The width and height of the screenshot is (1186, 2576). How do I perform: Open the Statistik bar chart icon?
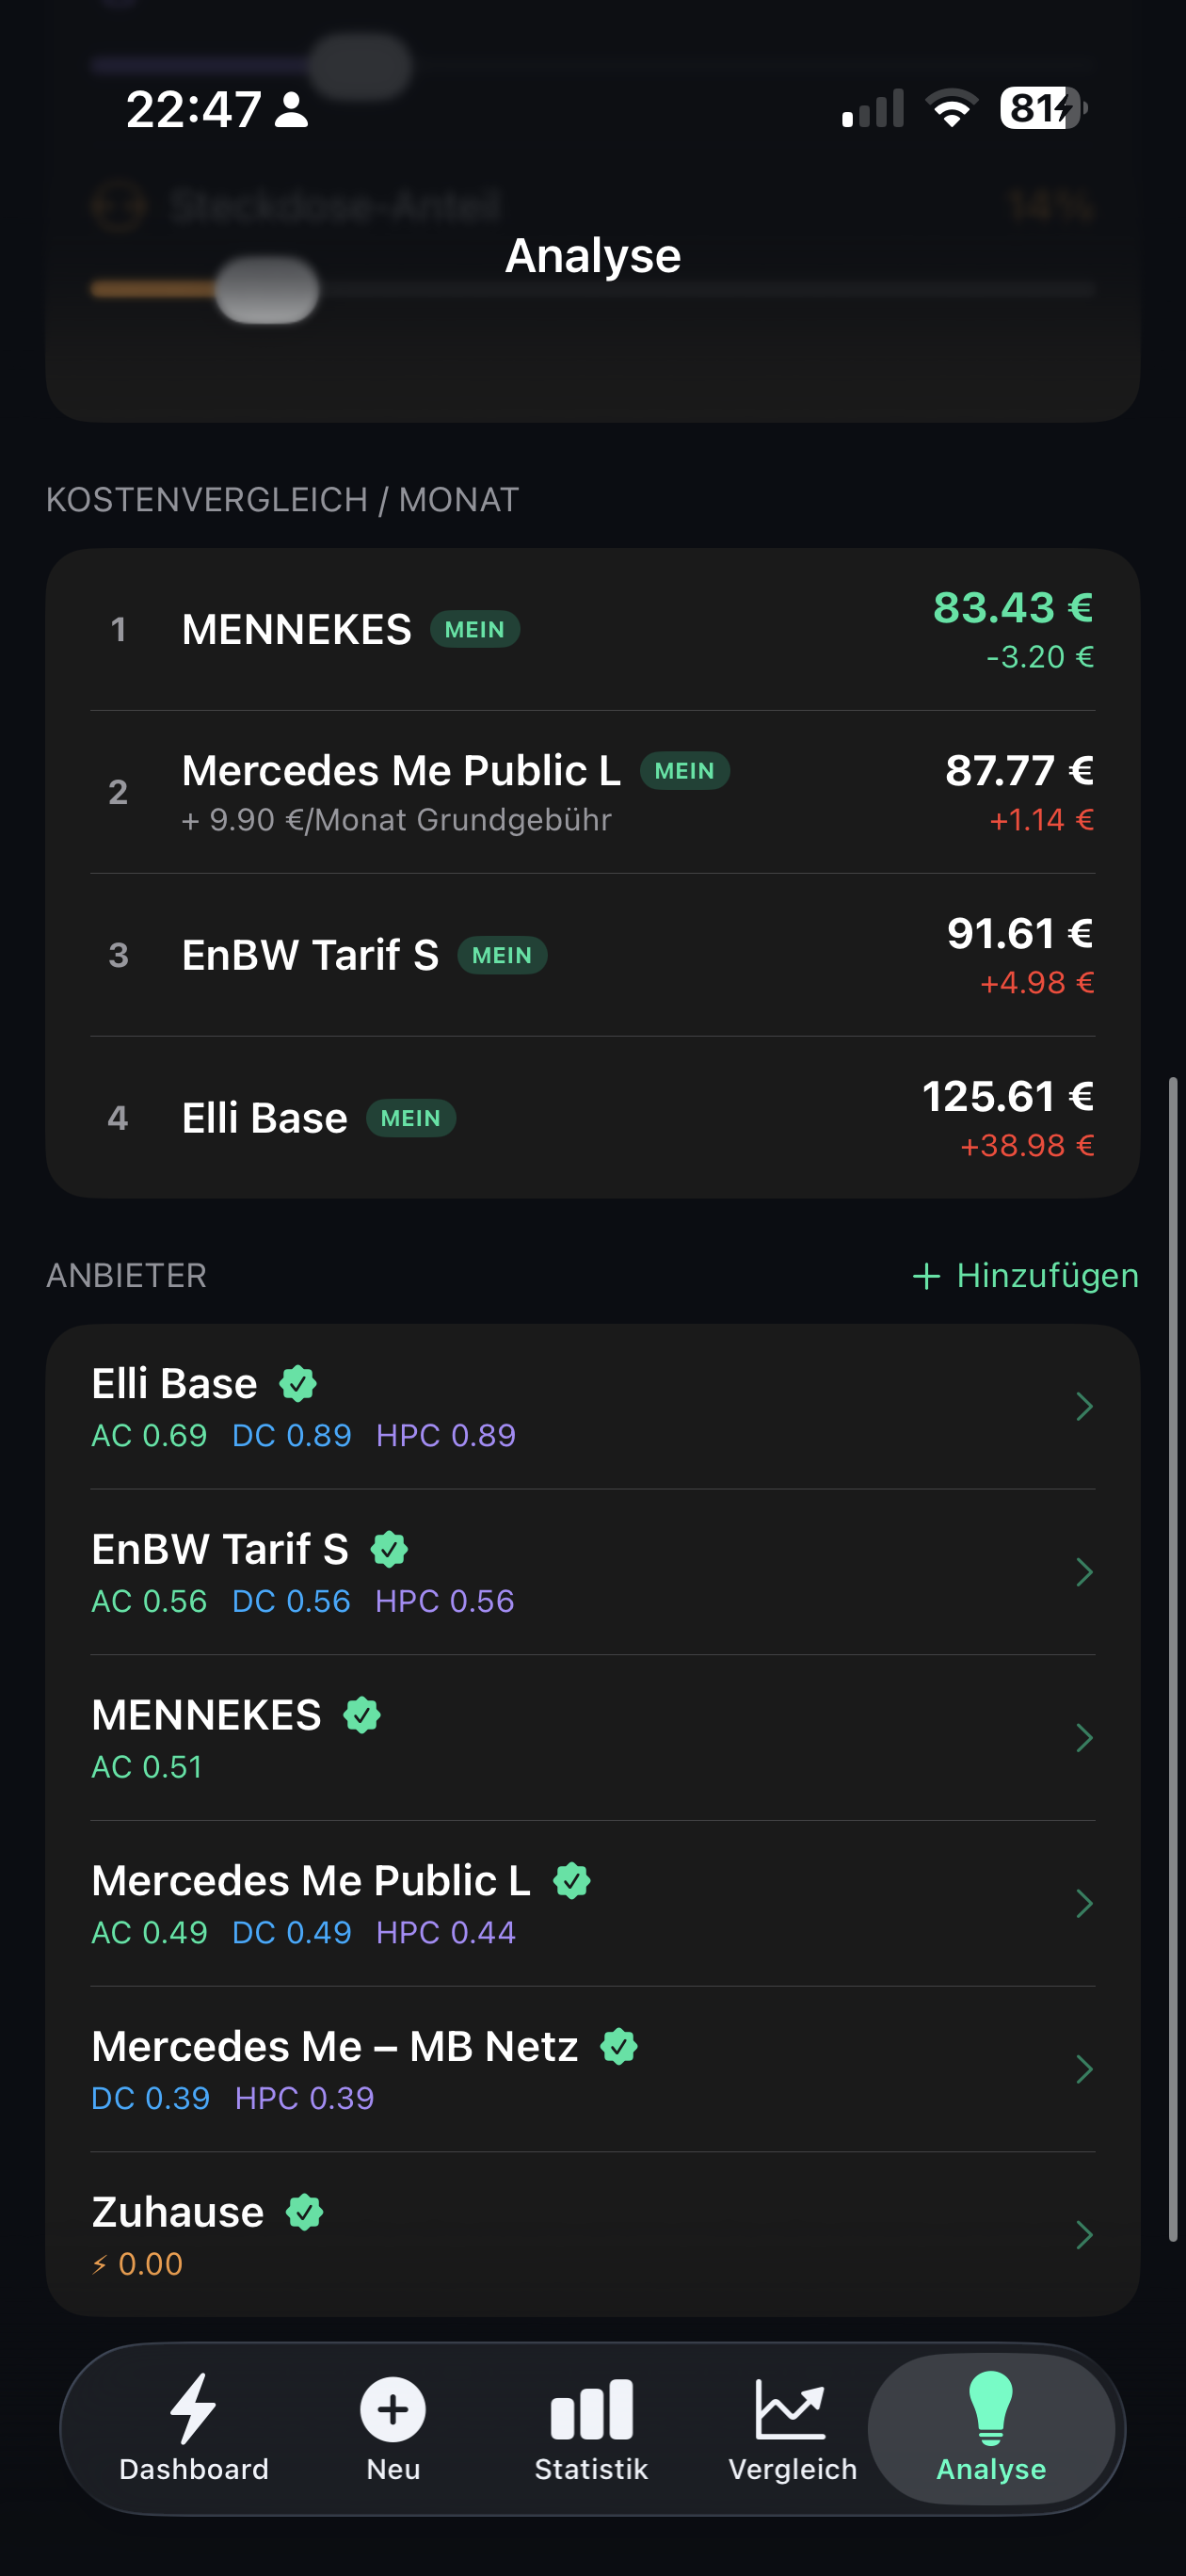pyautogui.click(x=591, y=2409)
